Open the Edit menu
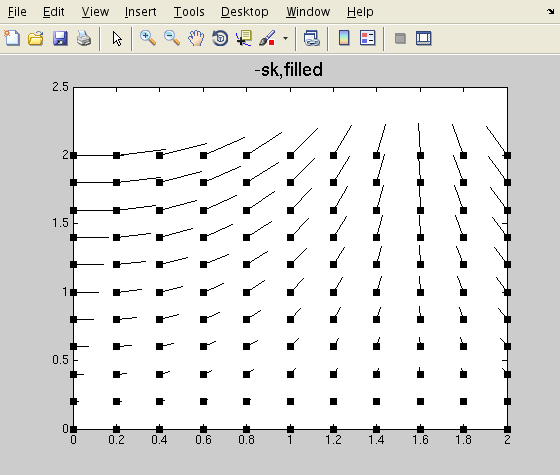The image size is (560, 475). point(54,12)
